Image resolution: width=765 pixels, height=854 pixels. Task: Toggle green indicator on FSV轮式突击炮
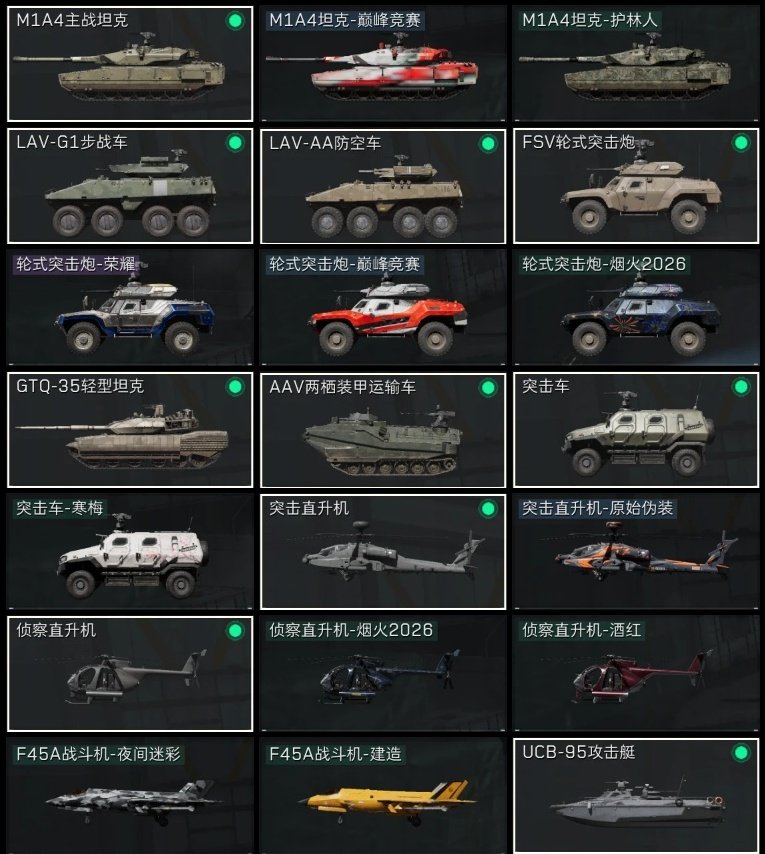(x=741, y=143)
